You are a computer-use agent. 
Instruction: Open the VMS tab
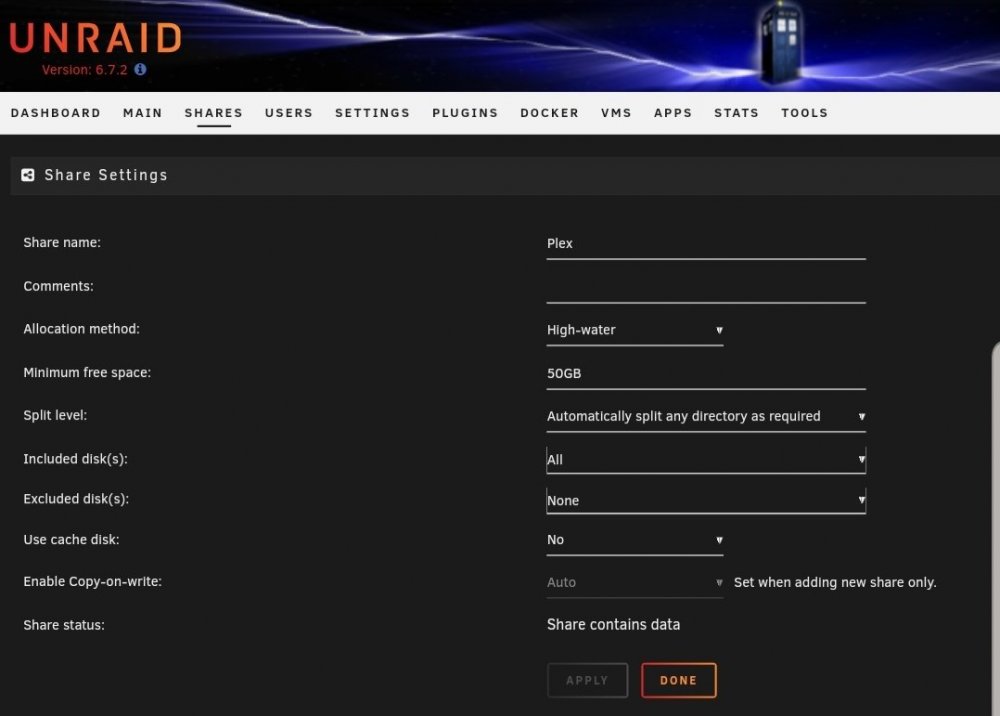616,113
